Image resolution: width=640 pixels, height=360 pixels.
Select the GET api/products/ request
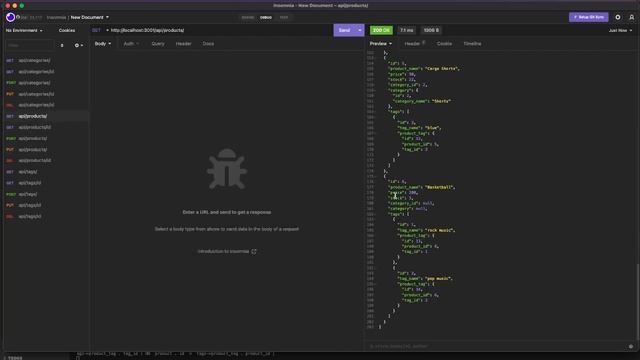[x=46, y=116]
